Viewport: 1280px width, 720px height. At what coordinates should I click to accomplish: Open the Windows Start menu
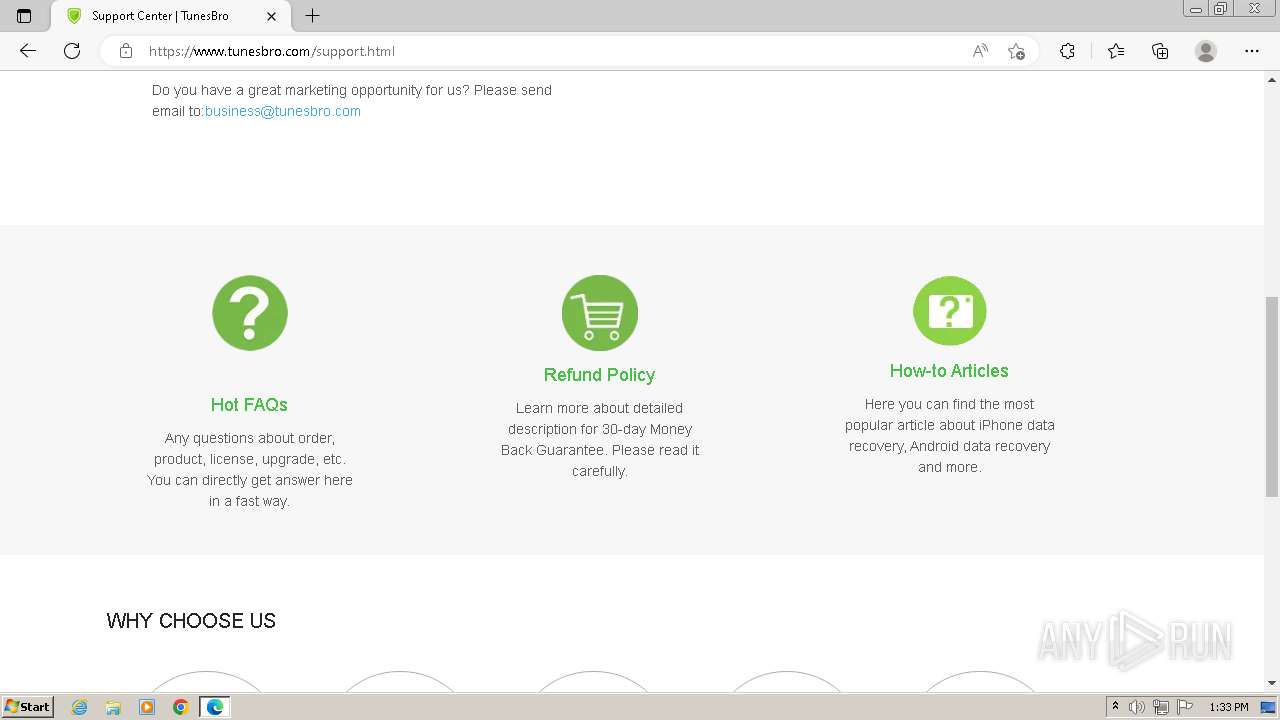pyautogui.click(x=27, y=707)
